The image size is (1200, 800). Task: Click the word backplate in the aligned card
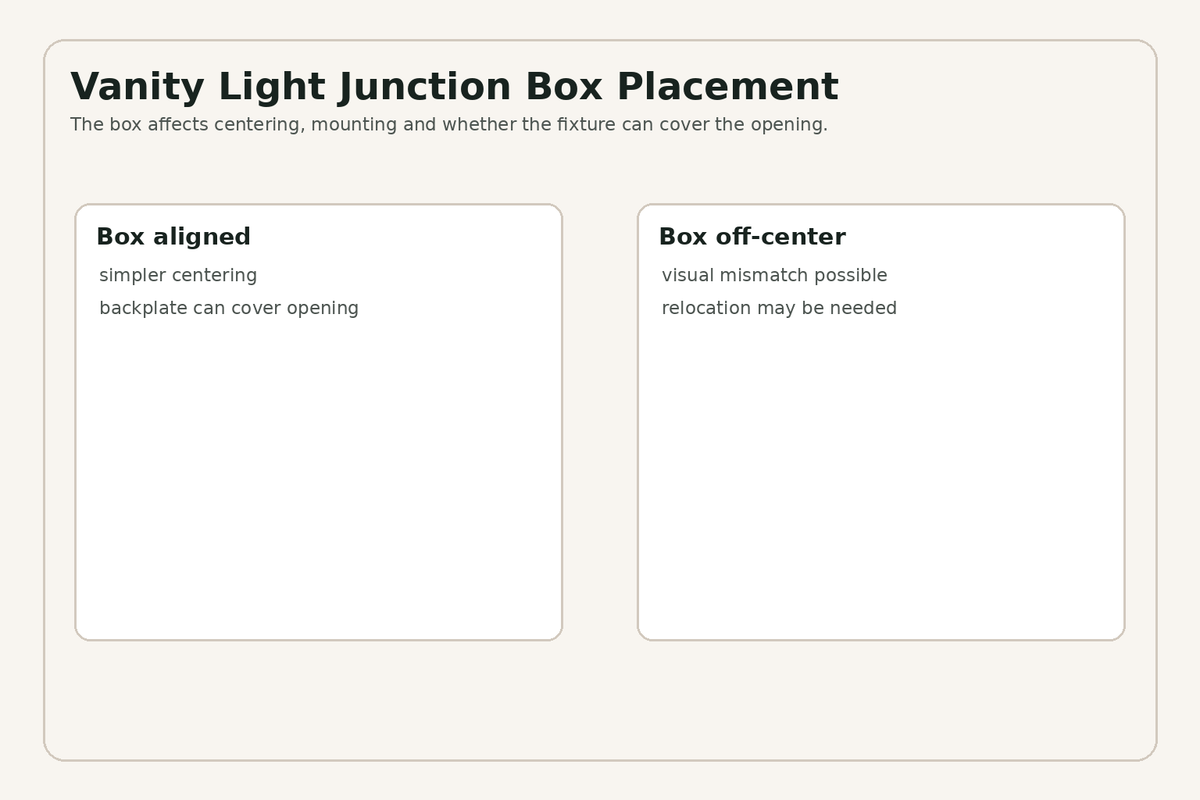point(143,308)
